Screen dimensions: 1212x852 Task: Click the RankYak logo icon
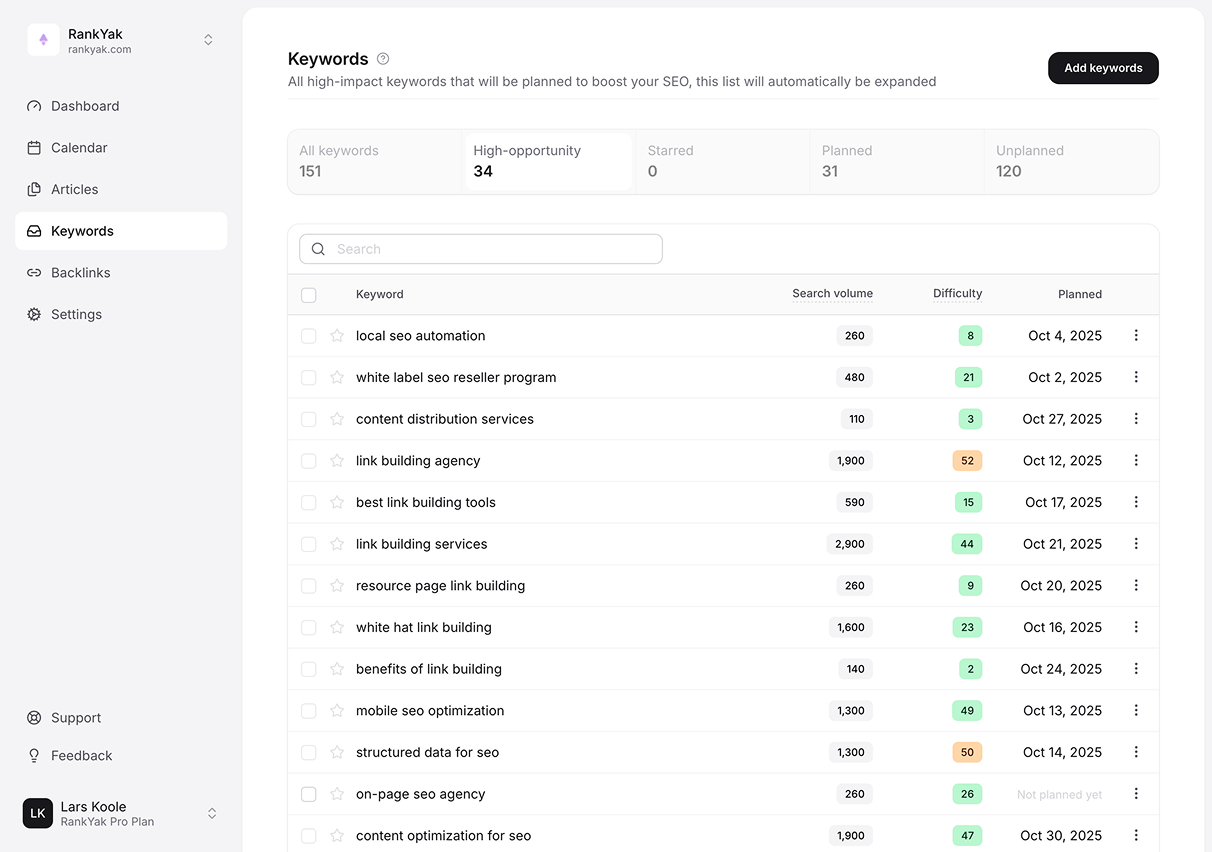click(x=43, y=40)
